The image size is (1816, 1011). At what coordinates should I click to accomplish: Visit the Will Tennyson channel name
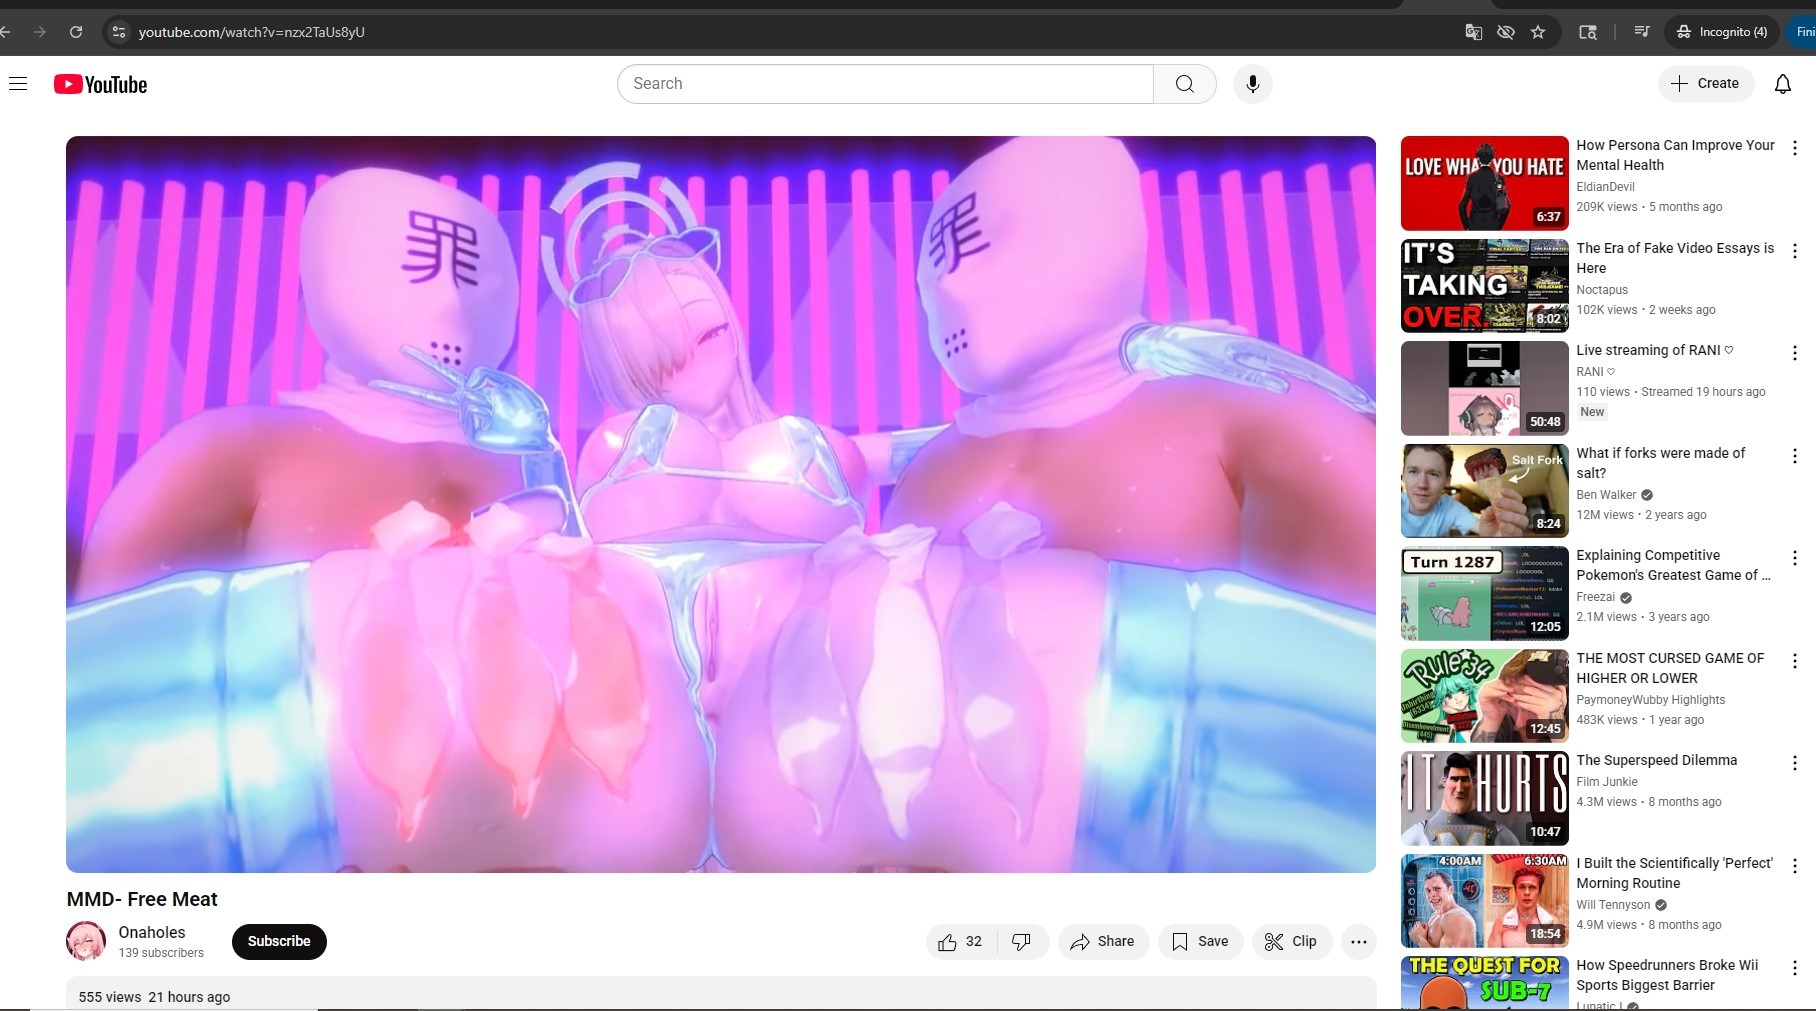coord(1613,905)
